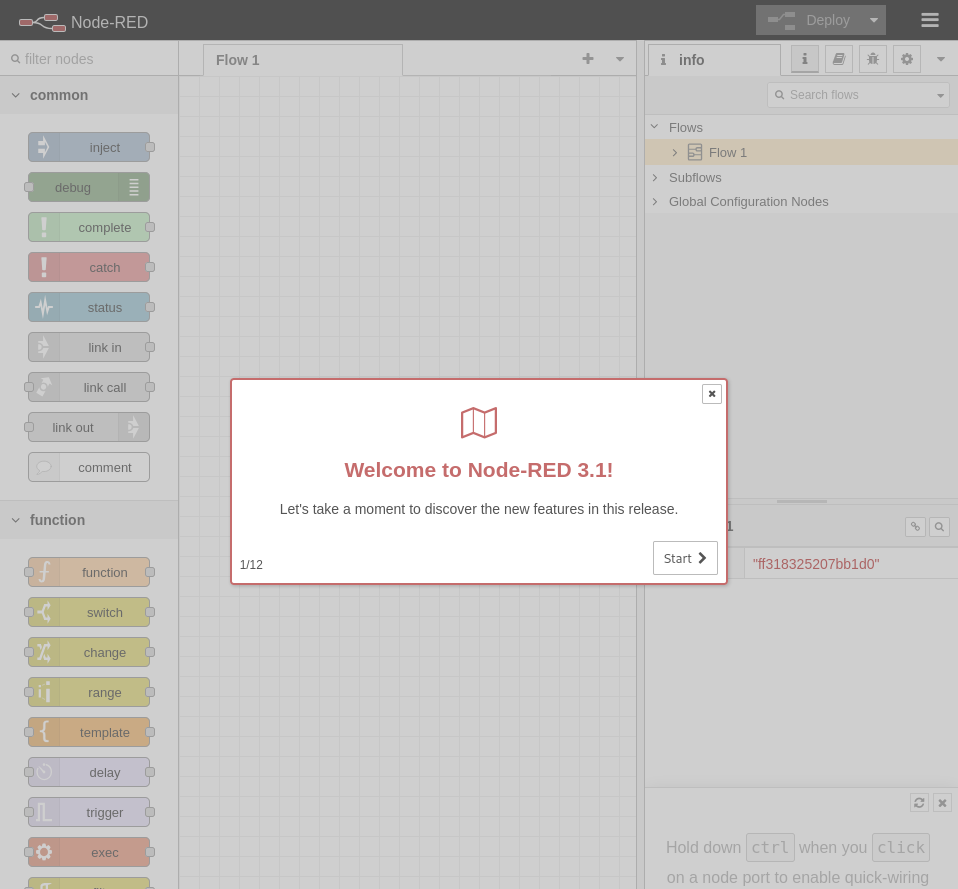Expand the Subflows section
This screenshot has height=889, width=958.
(x=655, y=177)
